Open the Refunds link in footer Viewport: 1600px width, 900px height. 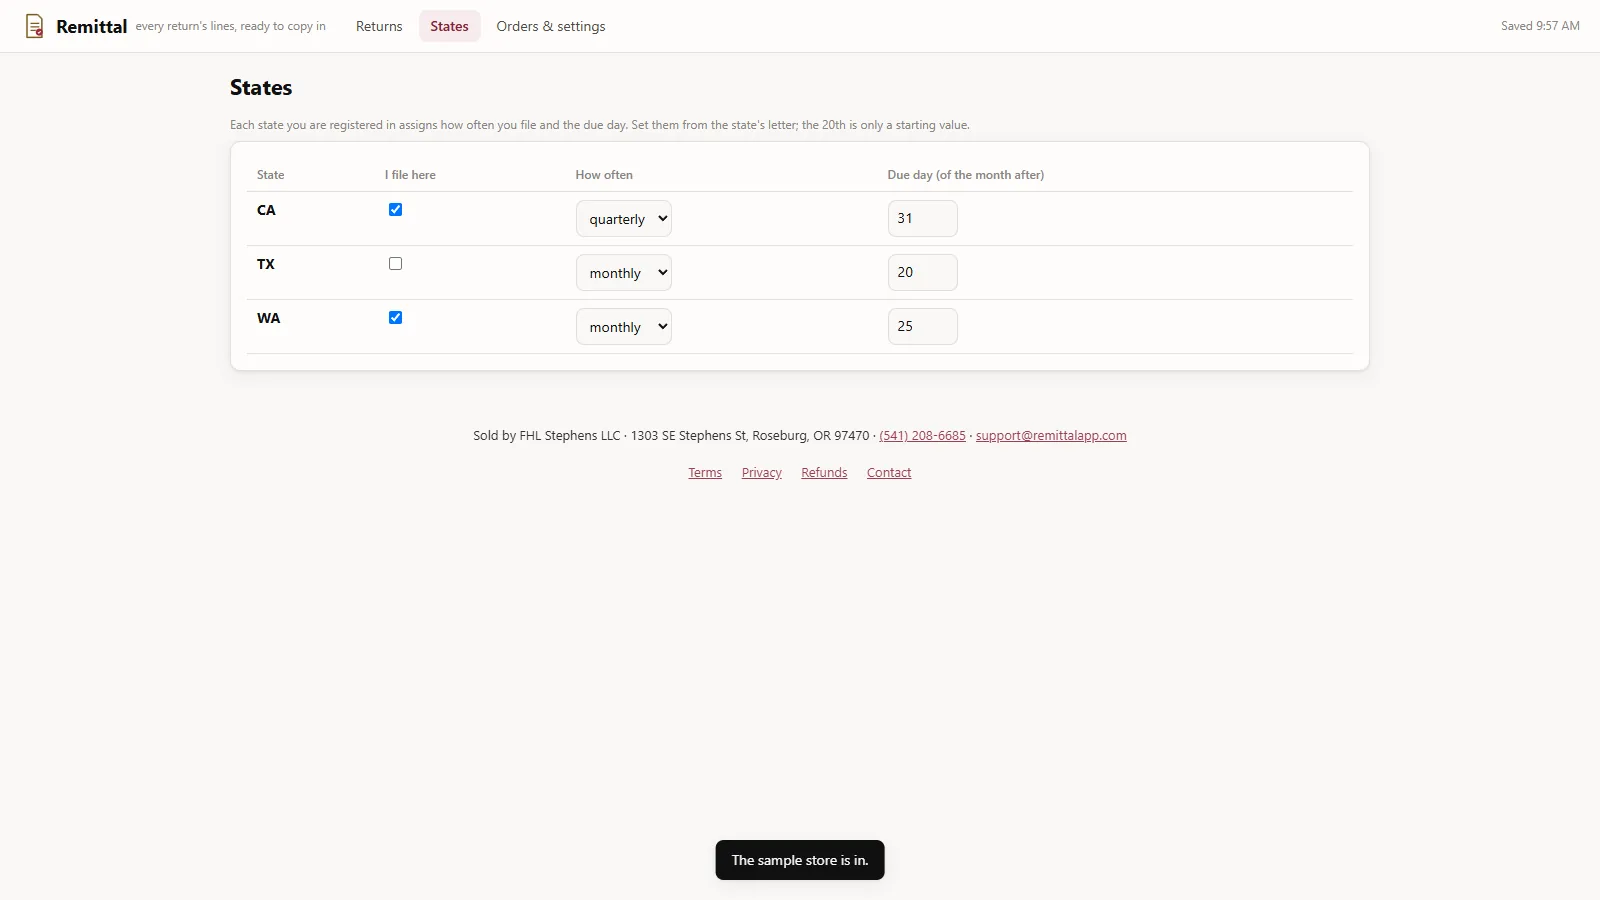pyautogui.click(x=824, y=473)
